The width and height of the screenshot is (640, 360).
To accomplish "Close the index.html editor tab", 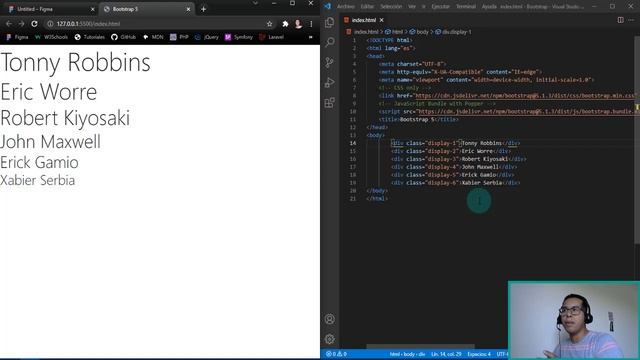I will [382, 20].
